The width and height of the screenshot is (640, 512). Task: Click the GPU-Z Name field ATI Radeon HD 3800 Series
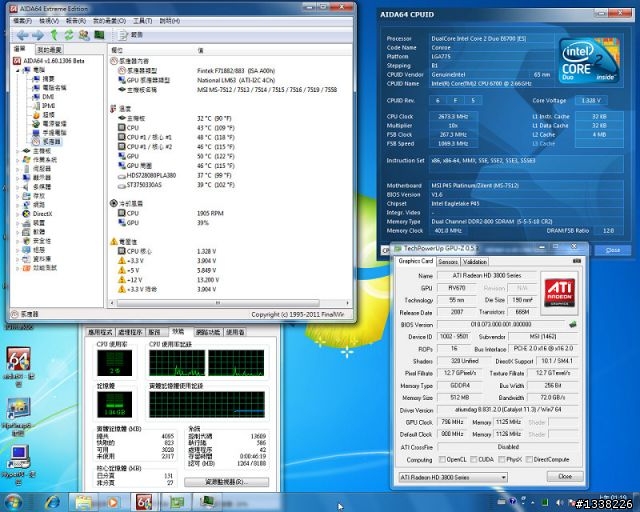[x=487, y=276]
